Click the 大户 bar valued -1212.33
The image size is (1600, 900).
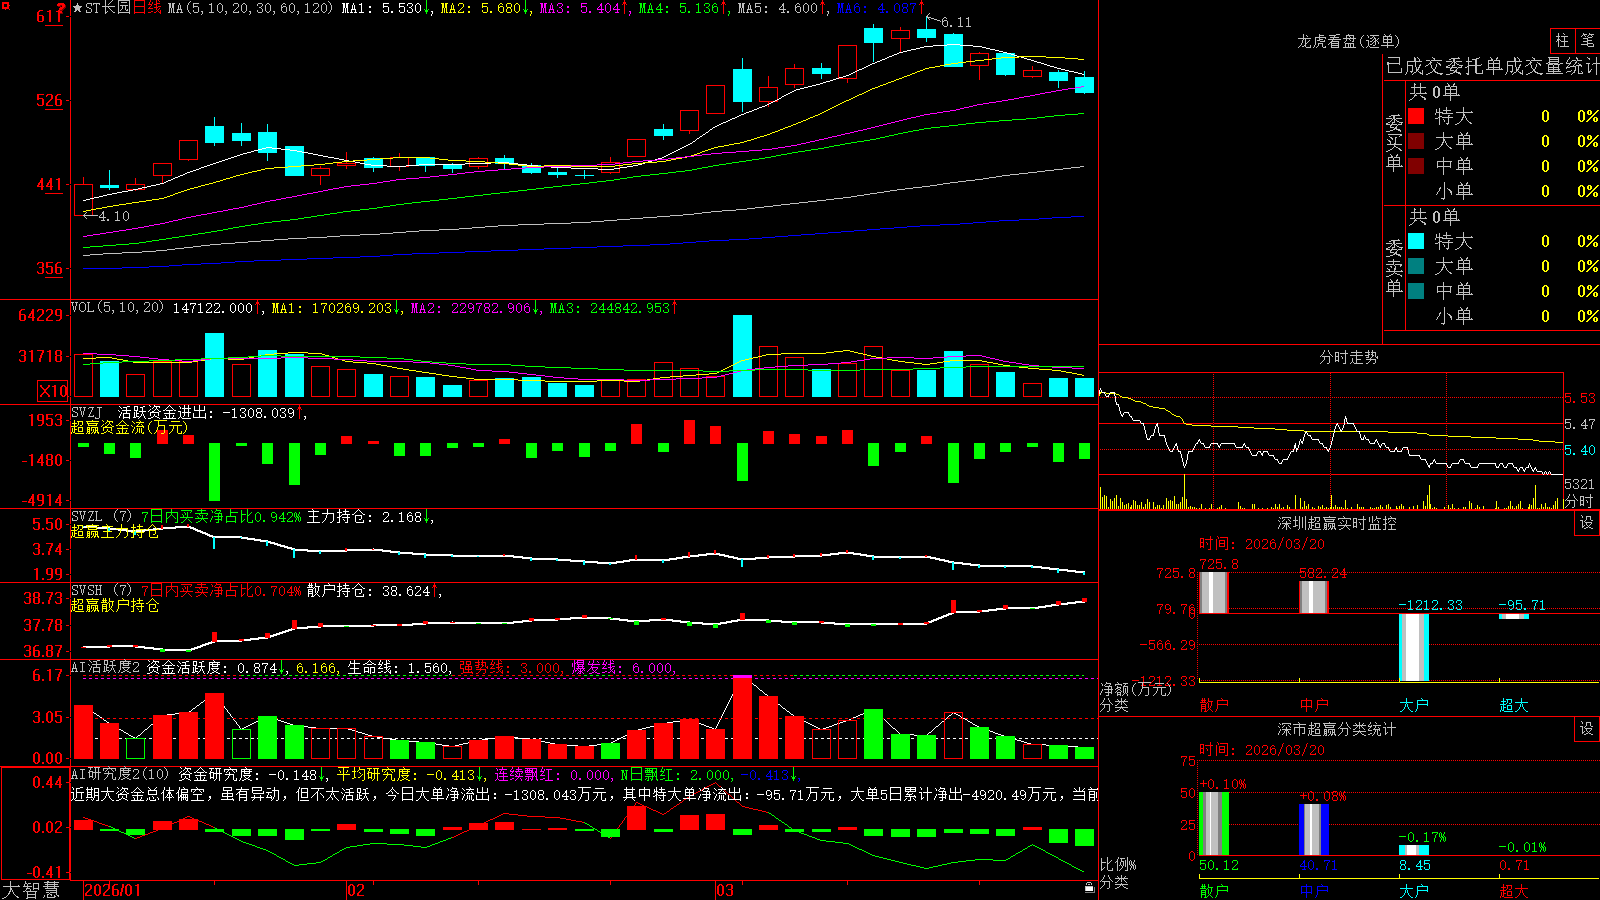(1414, 647)
